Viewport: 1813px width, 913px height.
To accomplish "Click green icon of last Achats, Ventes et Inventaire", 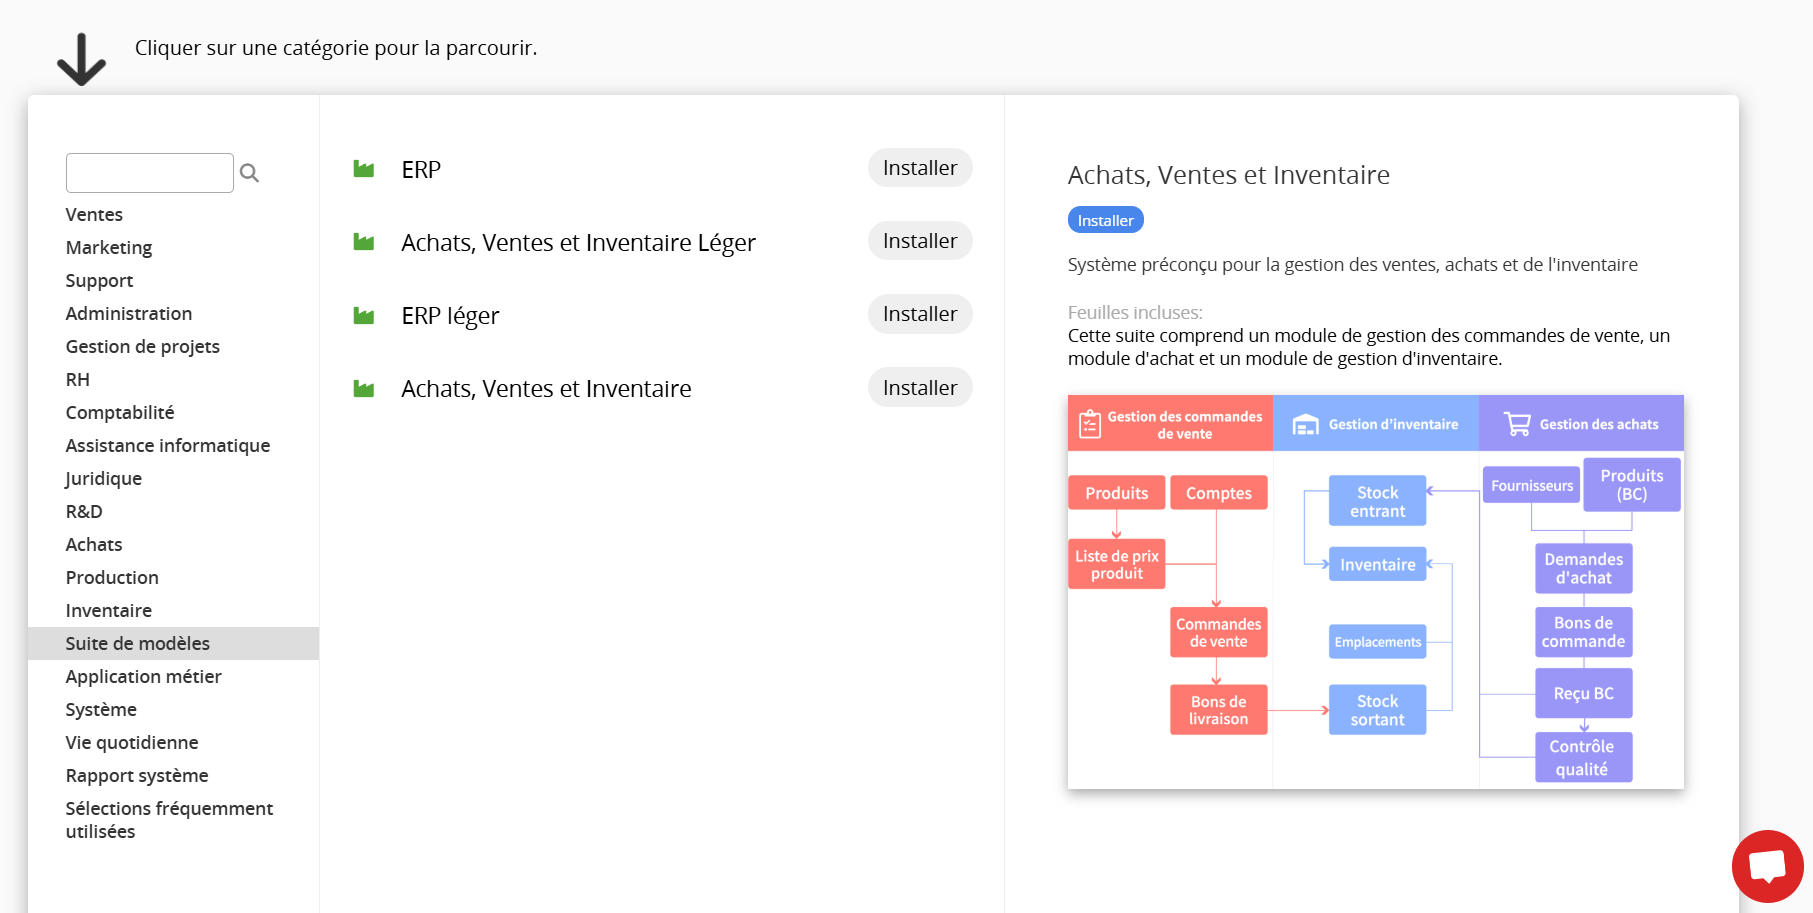I will (364, 389).
